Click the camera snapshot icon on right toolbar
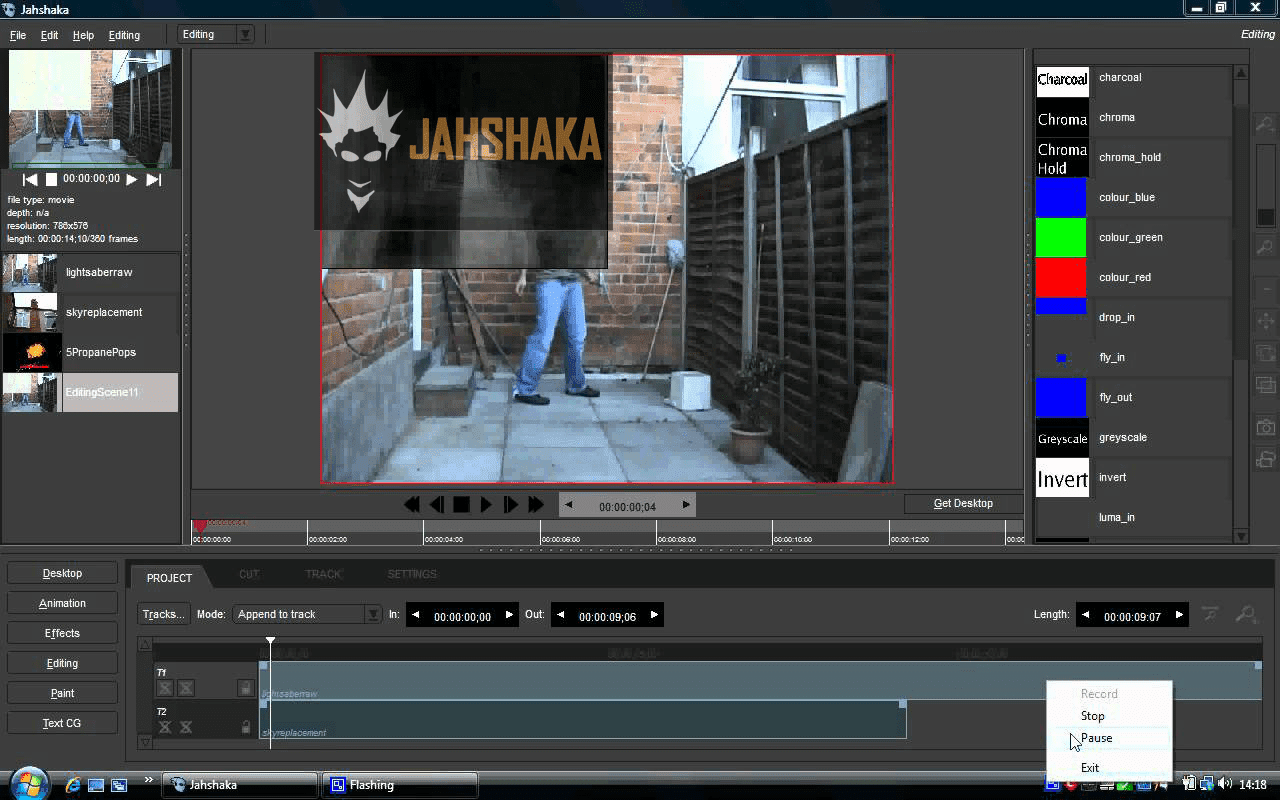The width and height of the screenshot is (1280, 800). tap(1265, 427)
